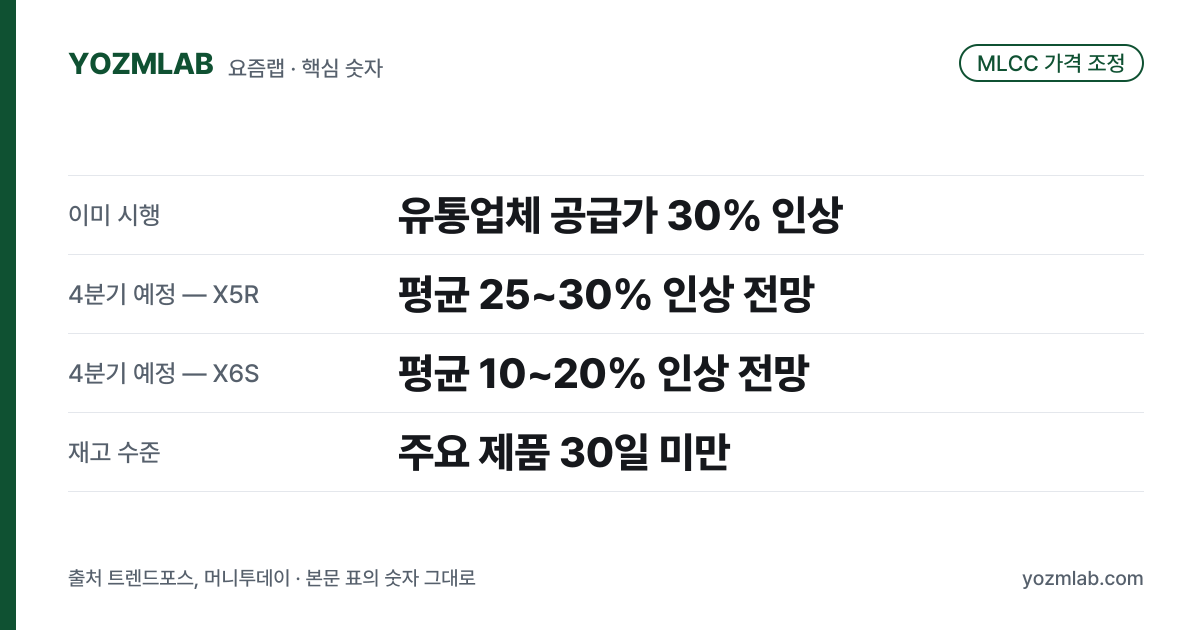Click the green vertical accent bar
Image resolution: width=1200 pixels, height=630 pixels.
pos(8,315)
